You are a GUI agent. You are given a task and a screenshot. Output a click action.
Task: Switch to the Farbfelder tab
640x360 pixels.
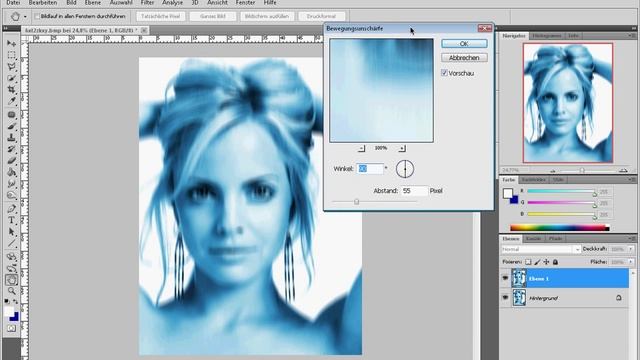[533, 180]
